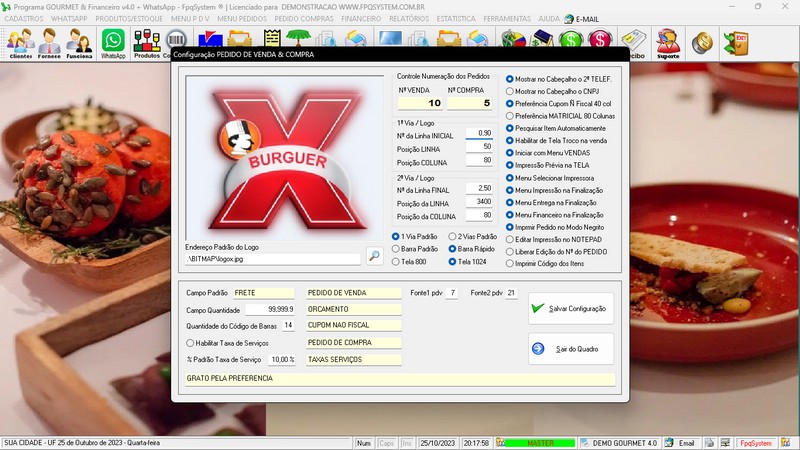
Task: Open the Suporte support icon
Action: click(x=668, y=43)
